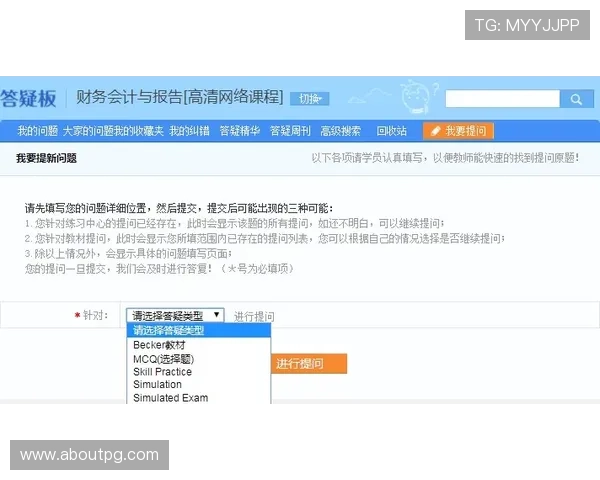Click the 切换 course switch button
The height and width of the screenshot is (480, 600).
(310, 99)
